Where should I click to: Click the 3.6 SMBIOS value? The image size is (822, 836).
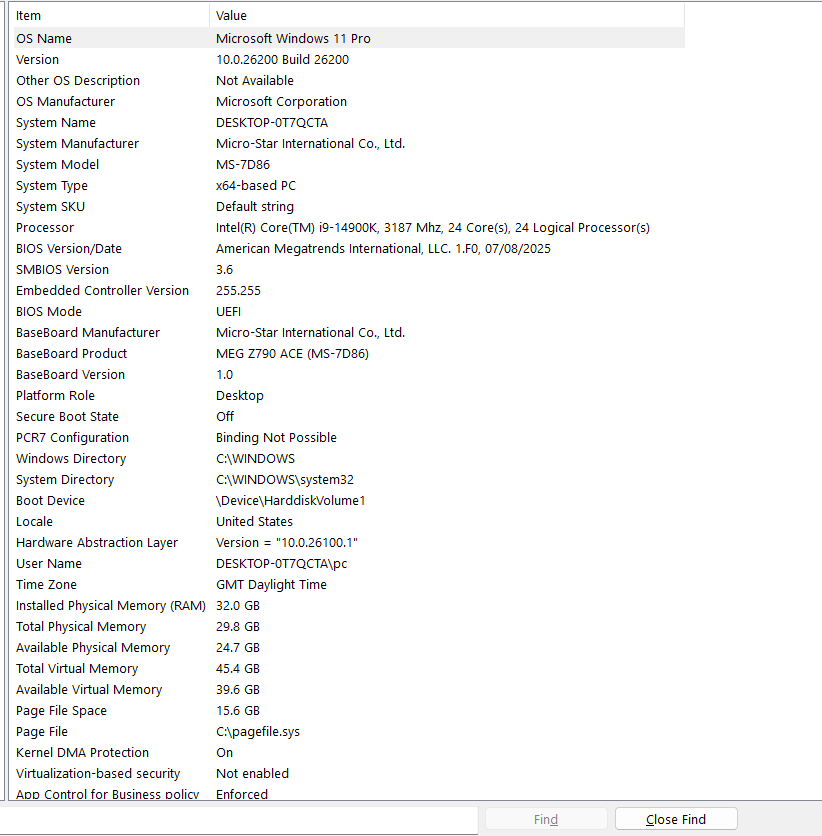coord(224,269)
